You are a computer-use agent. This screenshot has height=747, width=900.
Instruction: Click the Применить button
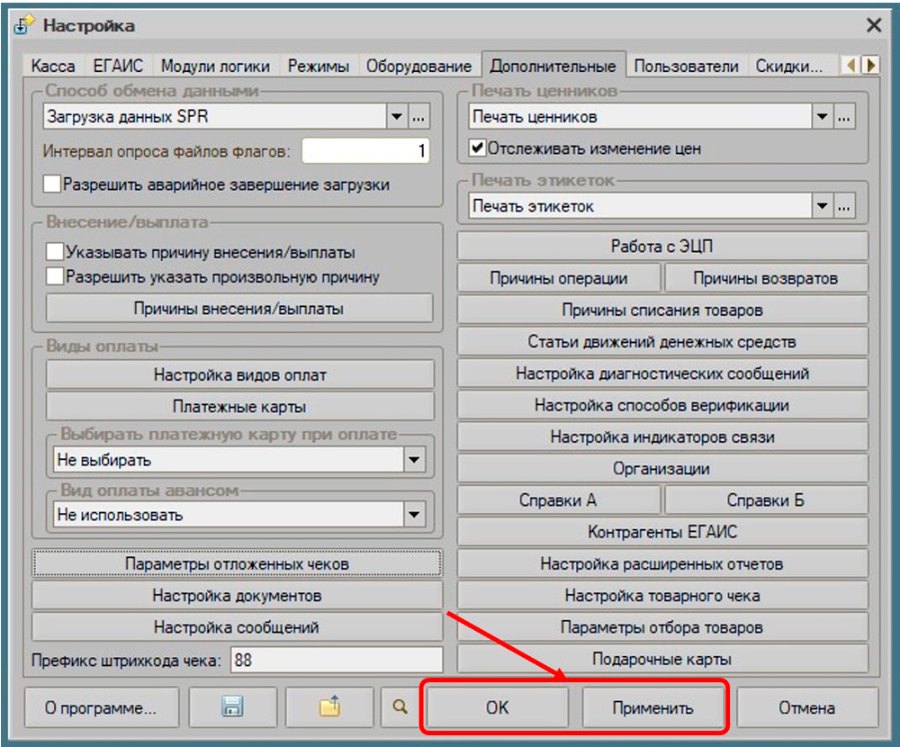click(x=653, y=707)
